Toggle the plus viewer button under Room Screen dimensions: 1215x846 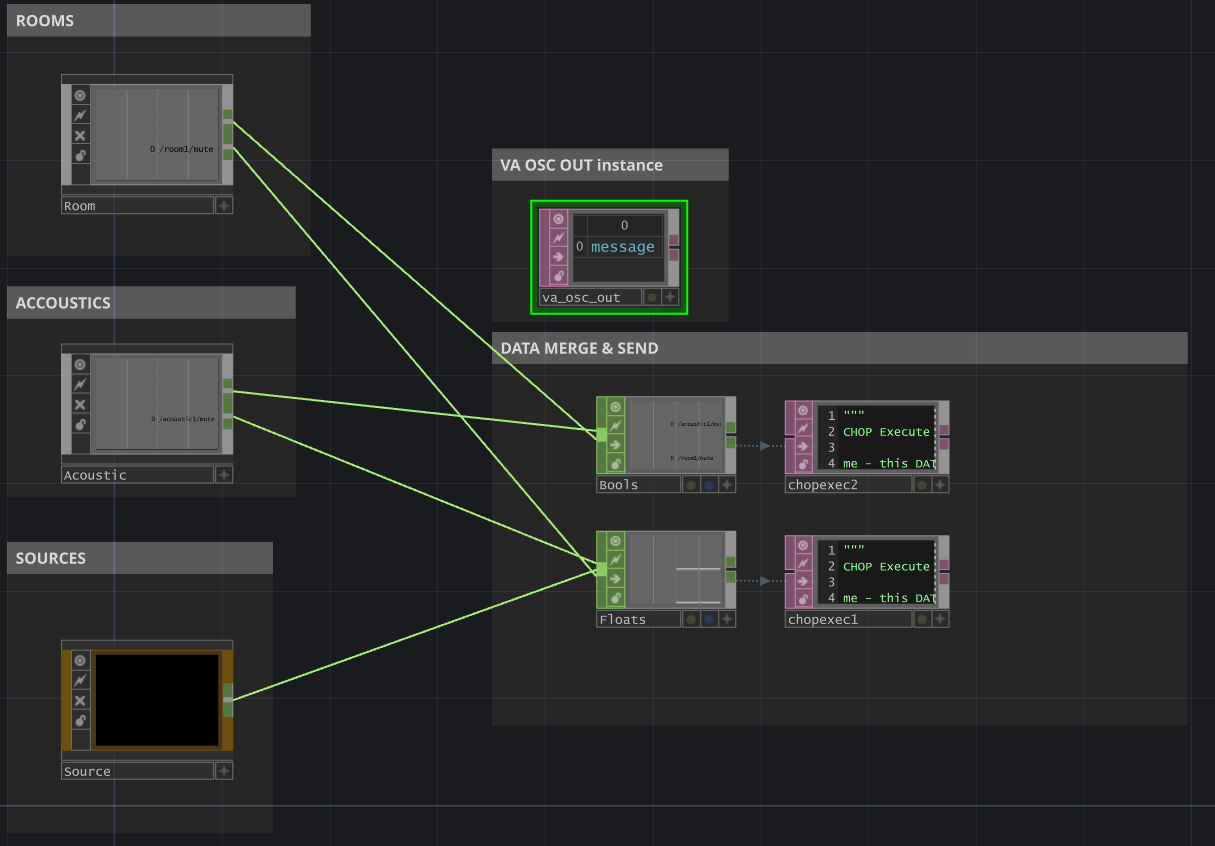coord(224,205)
